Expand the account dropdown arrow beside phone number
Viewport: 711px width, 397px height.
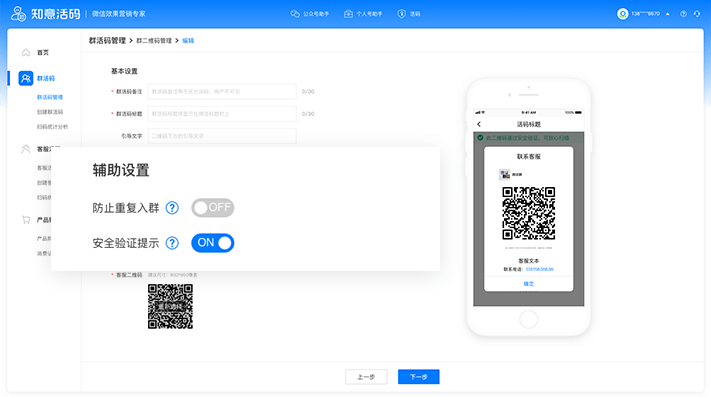click(x=667, y=14)
